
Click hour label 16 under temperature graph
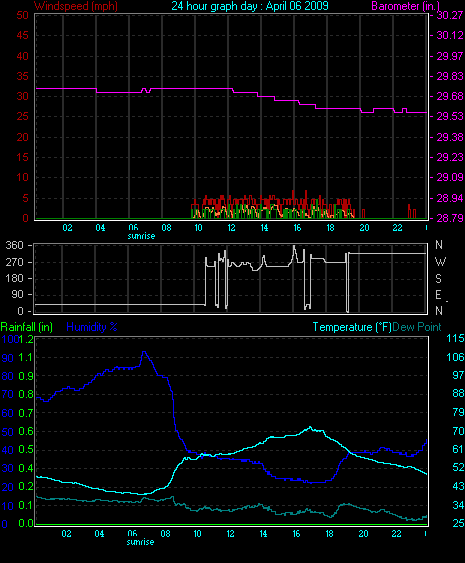(x=296, y=534)
